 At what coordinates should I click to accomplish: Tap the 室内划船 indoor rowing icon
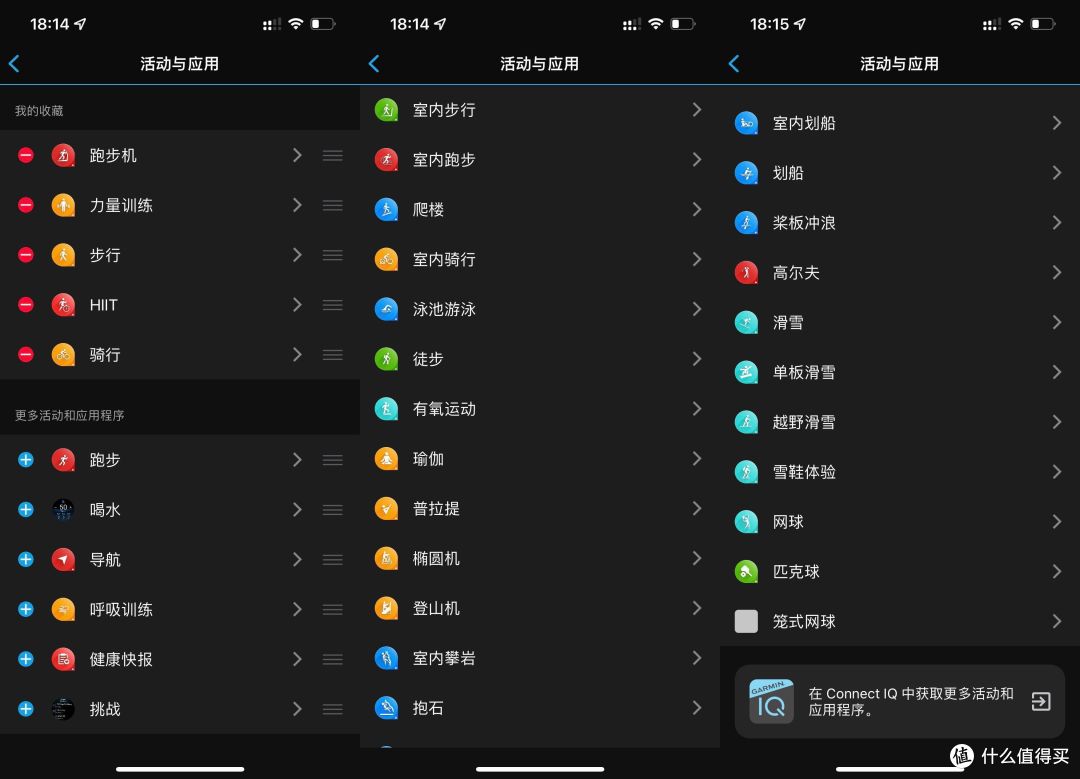coord(747,123)
